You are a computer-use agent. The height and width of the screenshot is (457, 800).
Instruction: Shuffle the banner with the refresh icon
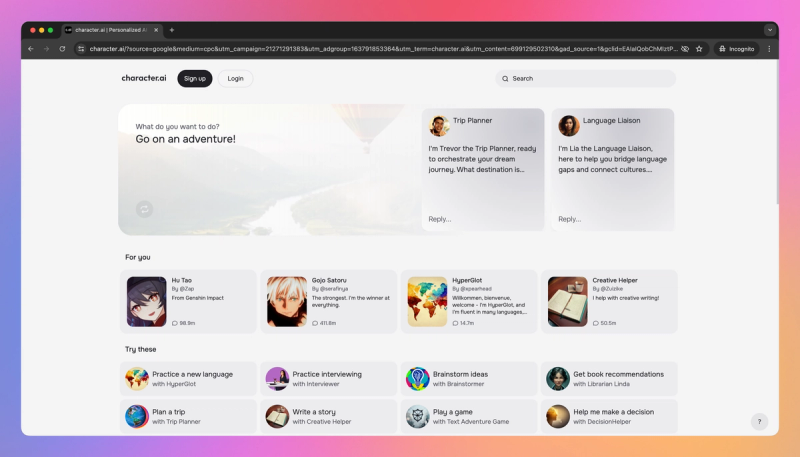(x=144, y=209)
